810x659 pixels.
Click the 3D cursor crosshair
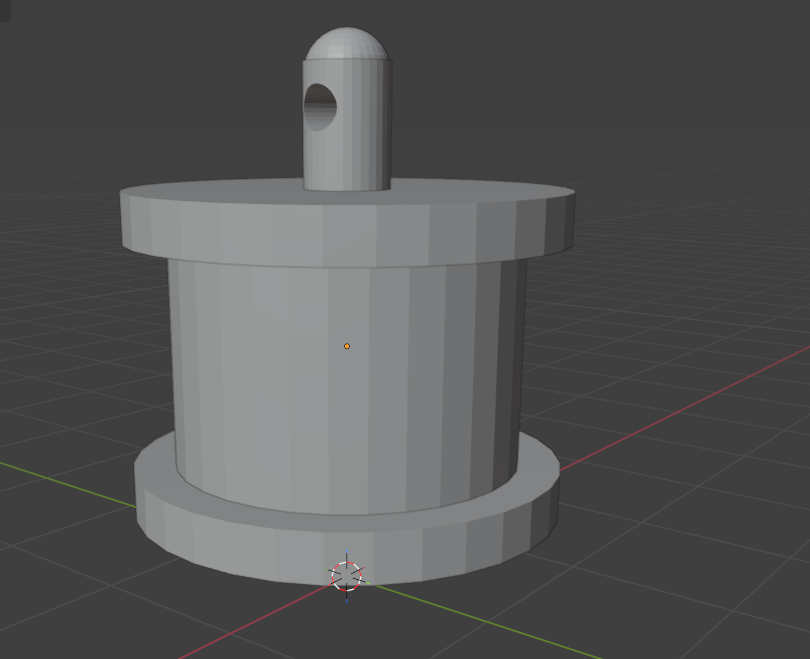[346, 576]
